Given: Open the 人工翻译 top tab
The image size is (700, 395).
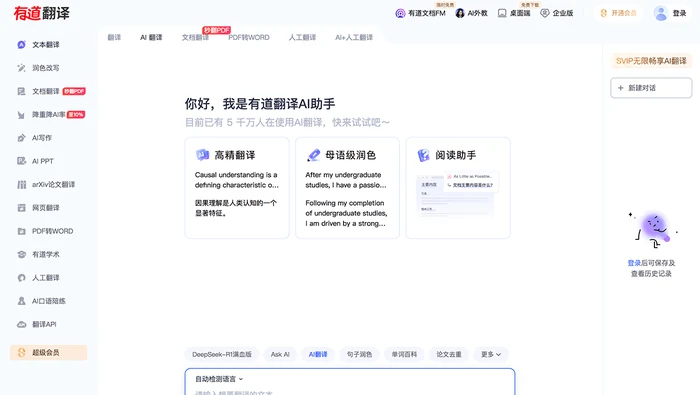Looking at the screenshot, I should [x=302, y=37].
